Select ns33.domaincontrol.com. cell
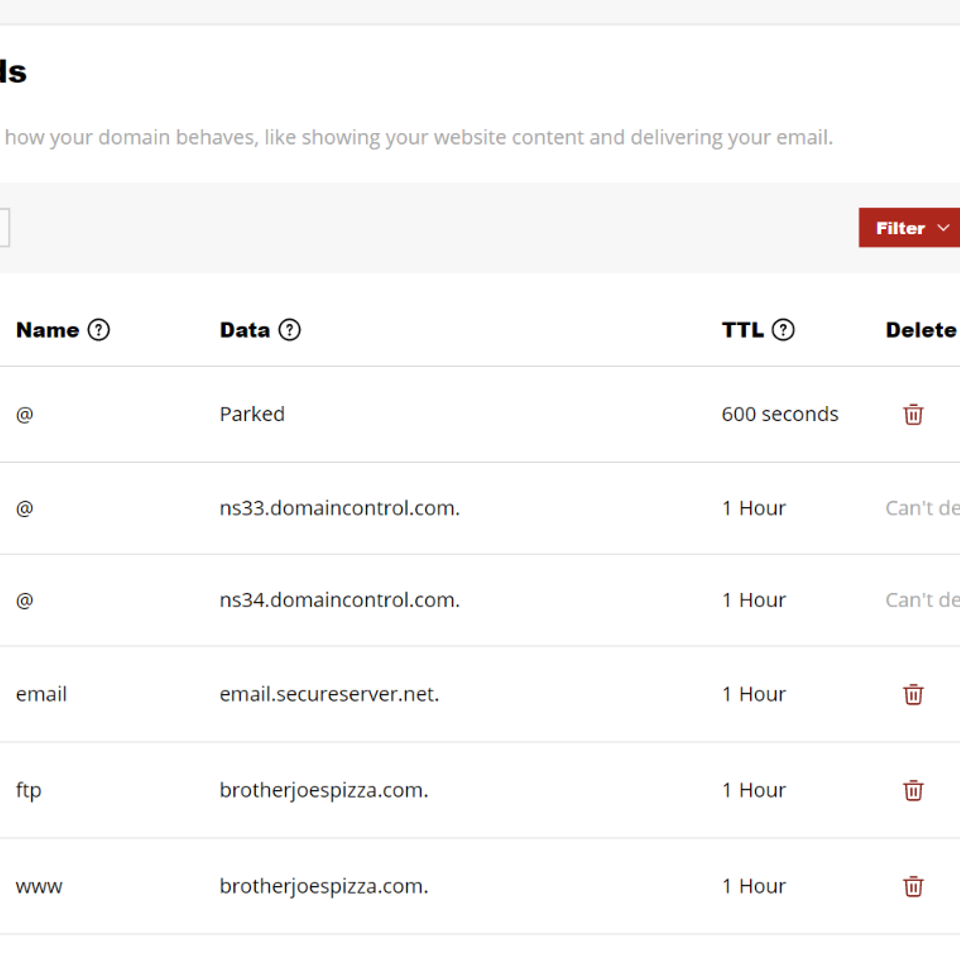Screen dimensions: 960x960 pos(340,508)
